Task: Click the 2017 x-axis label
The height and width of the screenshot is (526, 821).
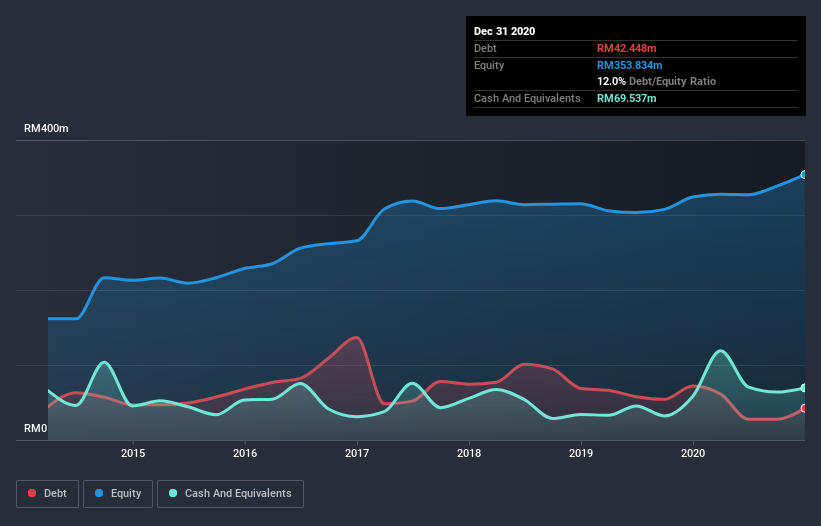Action: tap(357, 453)
